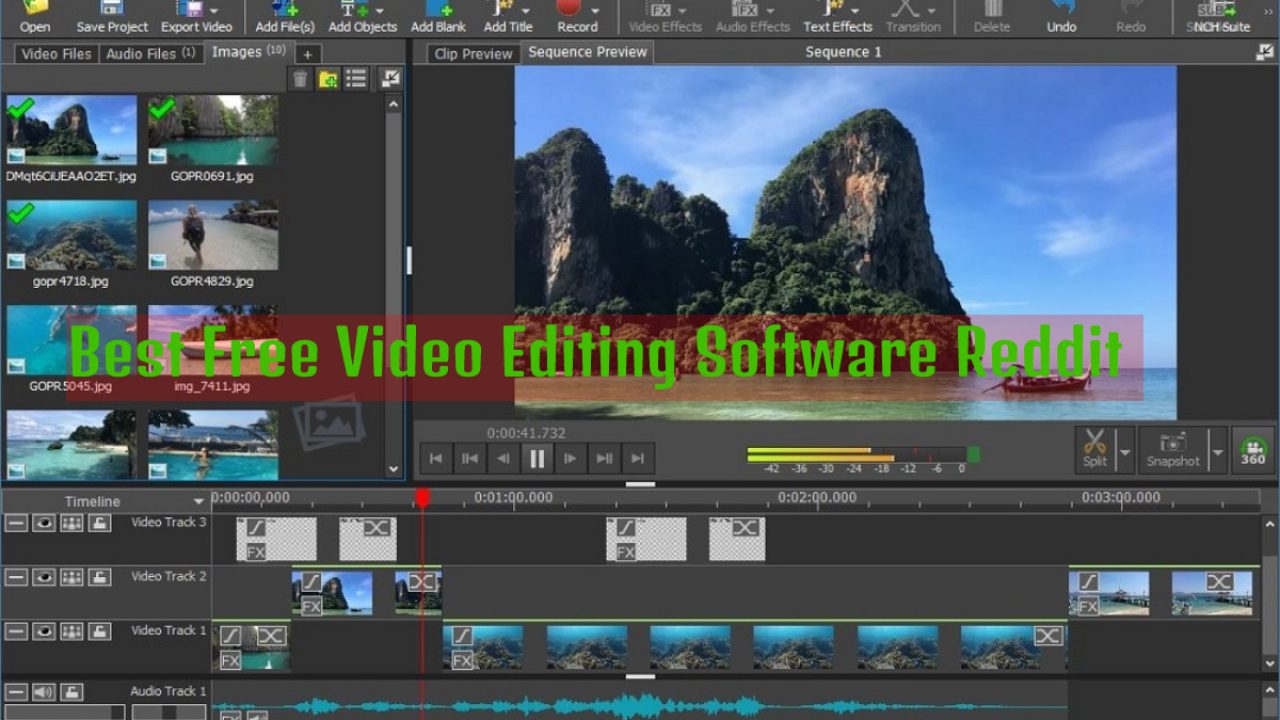
Task: Add media using the Add File(s) icon
Action: point(285,16)
